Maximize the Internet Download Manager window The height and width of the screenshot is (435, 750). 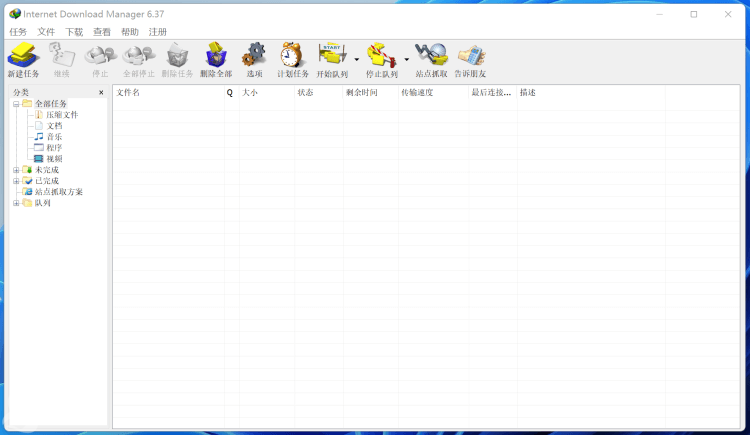[694, 14]
